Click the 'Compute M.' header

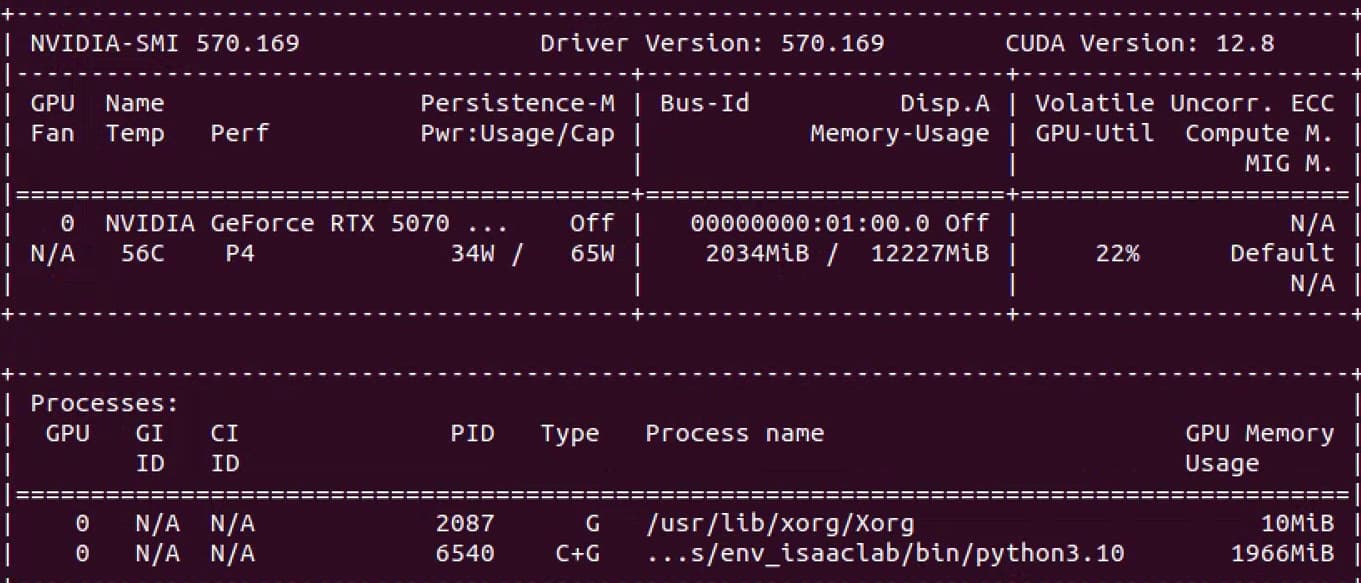point(1260,133)
